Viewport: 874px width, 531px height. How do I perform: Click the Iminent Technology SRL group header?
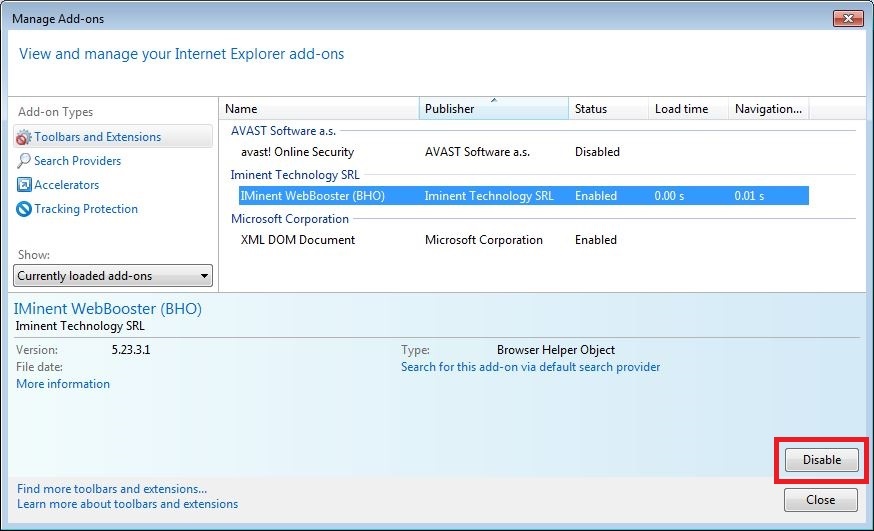pos(295,175)
